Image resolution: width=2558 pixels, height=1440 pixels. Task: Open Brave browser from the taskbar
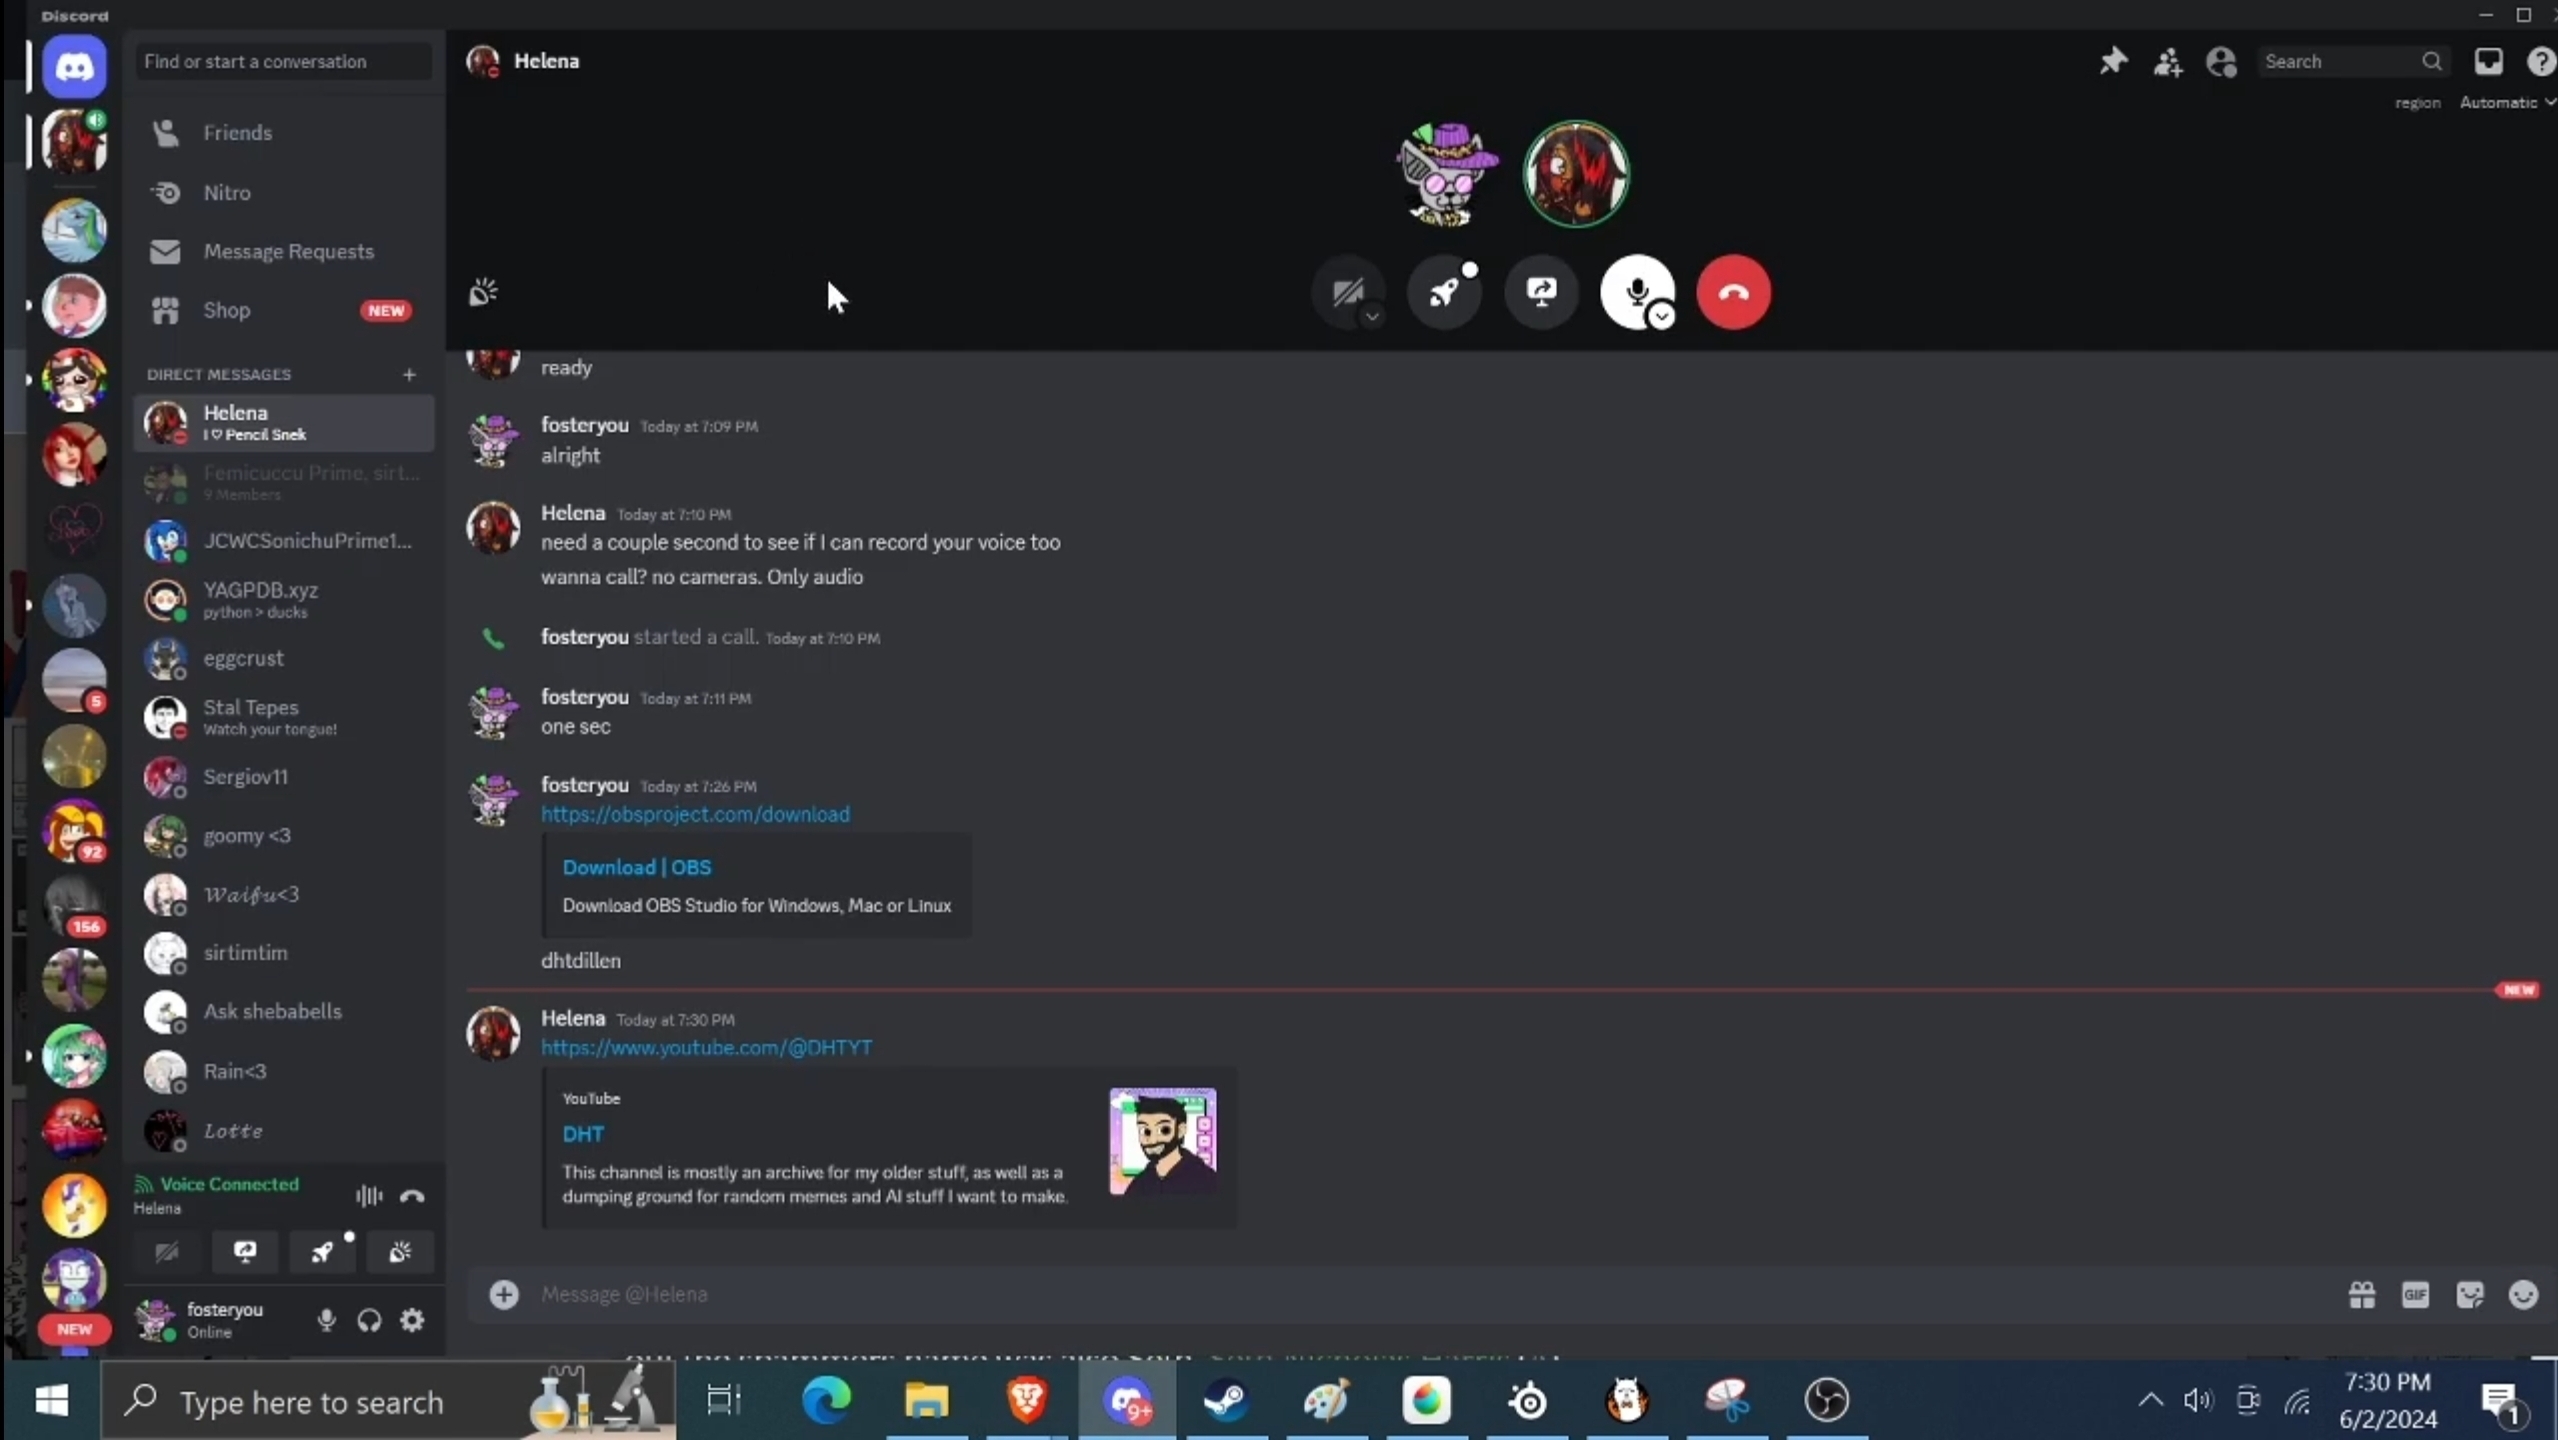1027,1400
